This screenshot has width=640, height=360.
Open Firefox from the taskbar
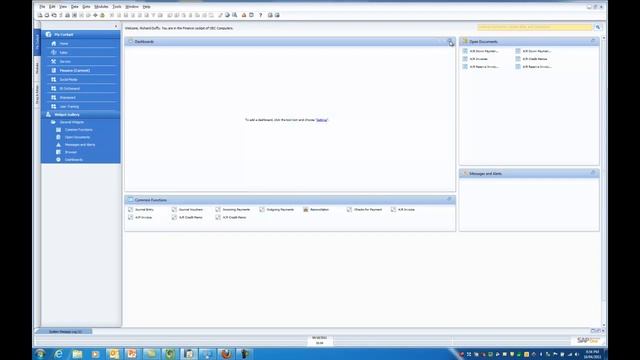point(226,354)
